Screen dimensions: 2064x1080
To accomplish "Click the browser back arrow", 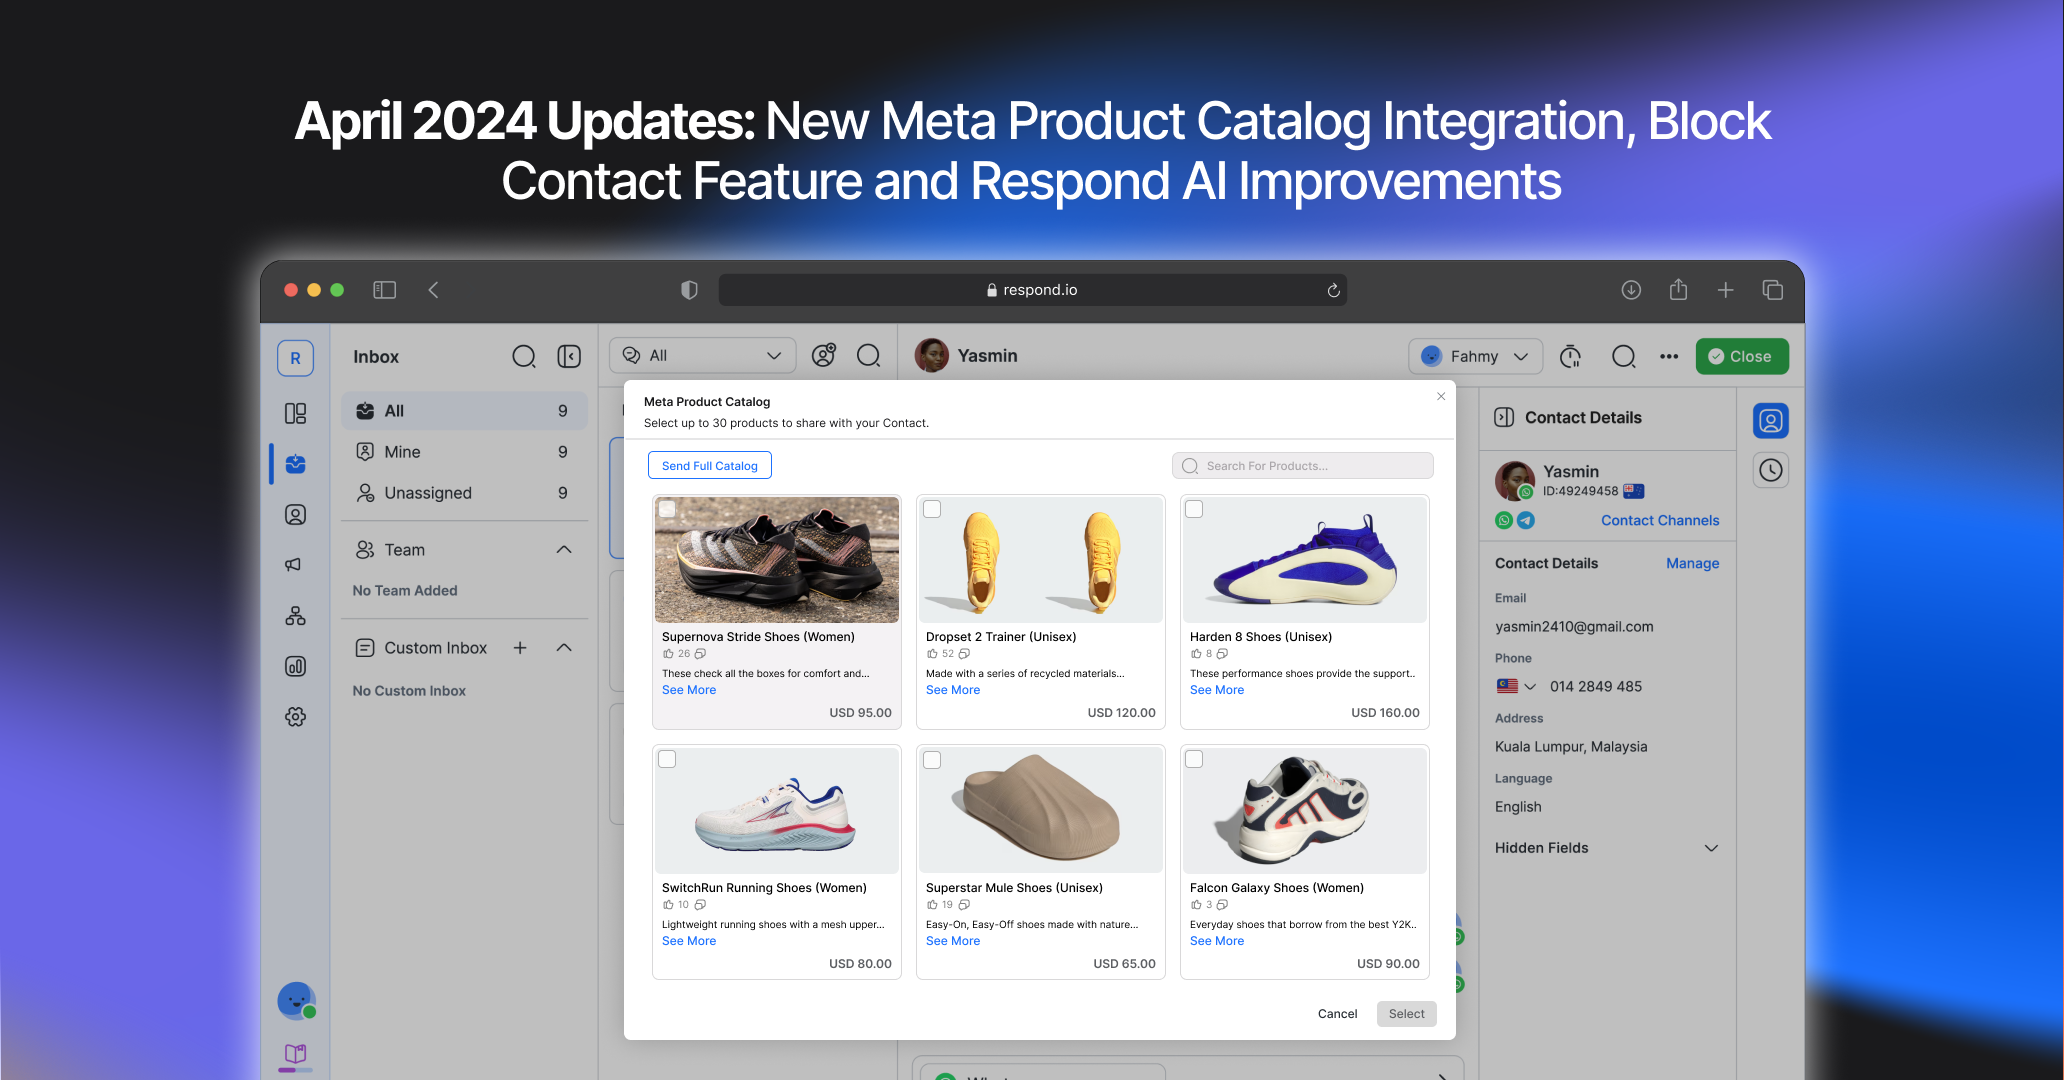I will [x=433, y=290].
